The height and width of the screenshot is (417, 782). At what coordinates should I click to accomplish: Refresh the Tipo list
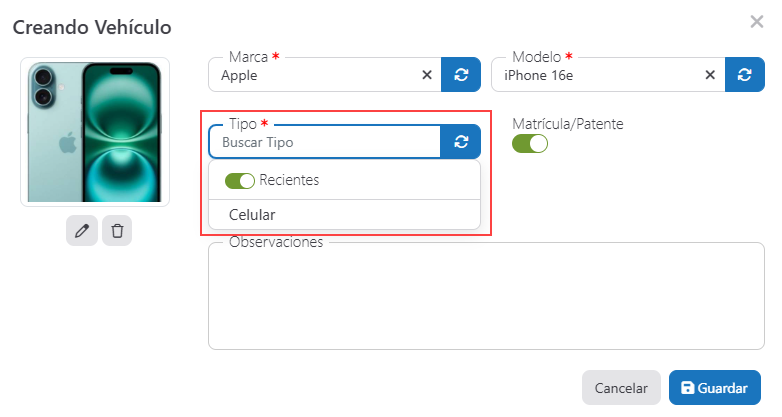tap(461, 142)
